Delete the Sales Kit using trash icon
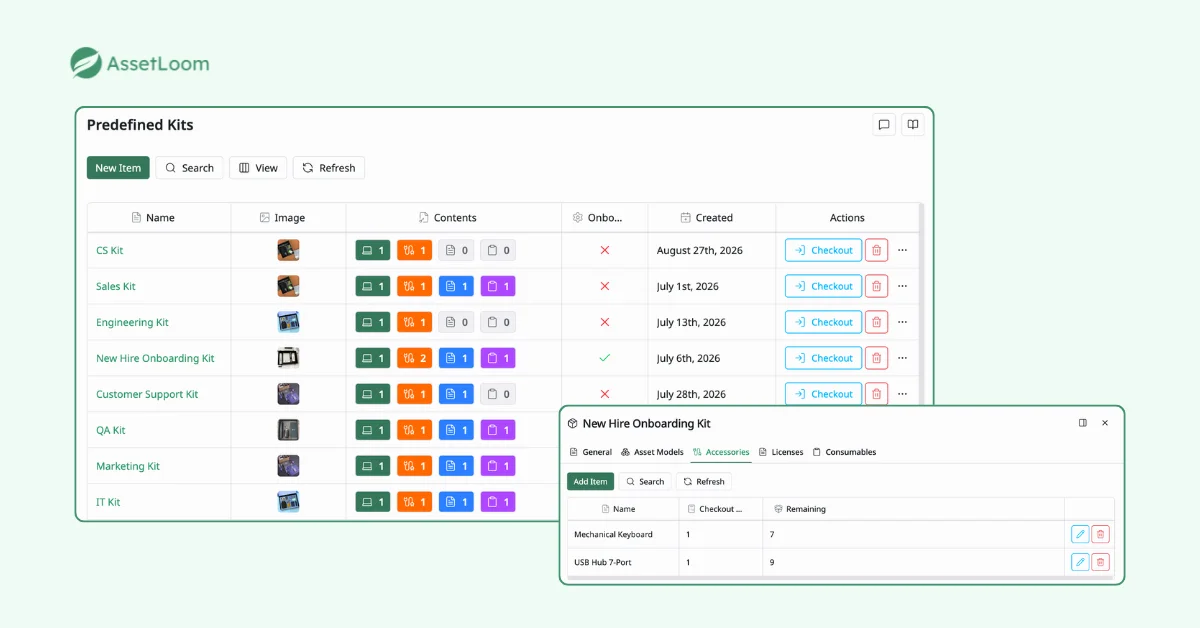 [876, 286]
